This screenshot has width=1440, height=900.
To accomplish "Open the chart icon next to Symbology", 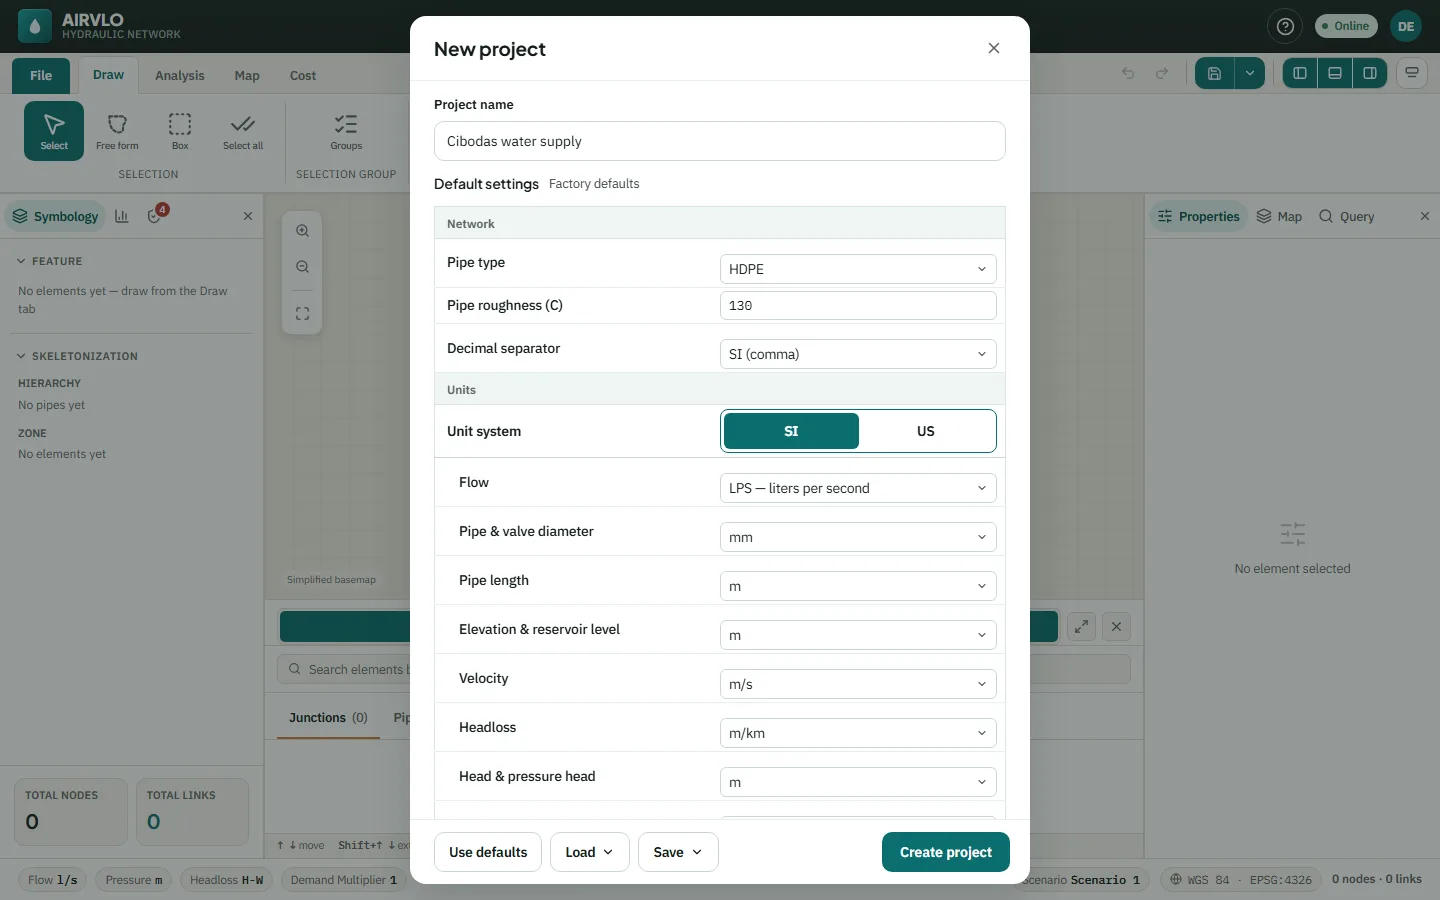I will (122, 216).
